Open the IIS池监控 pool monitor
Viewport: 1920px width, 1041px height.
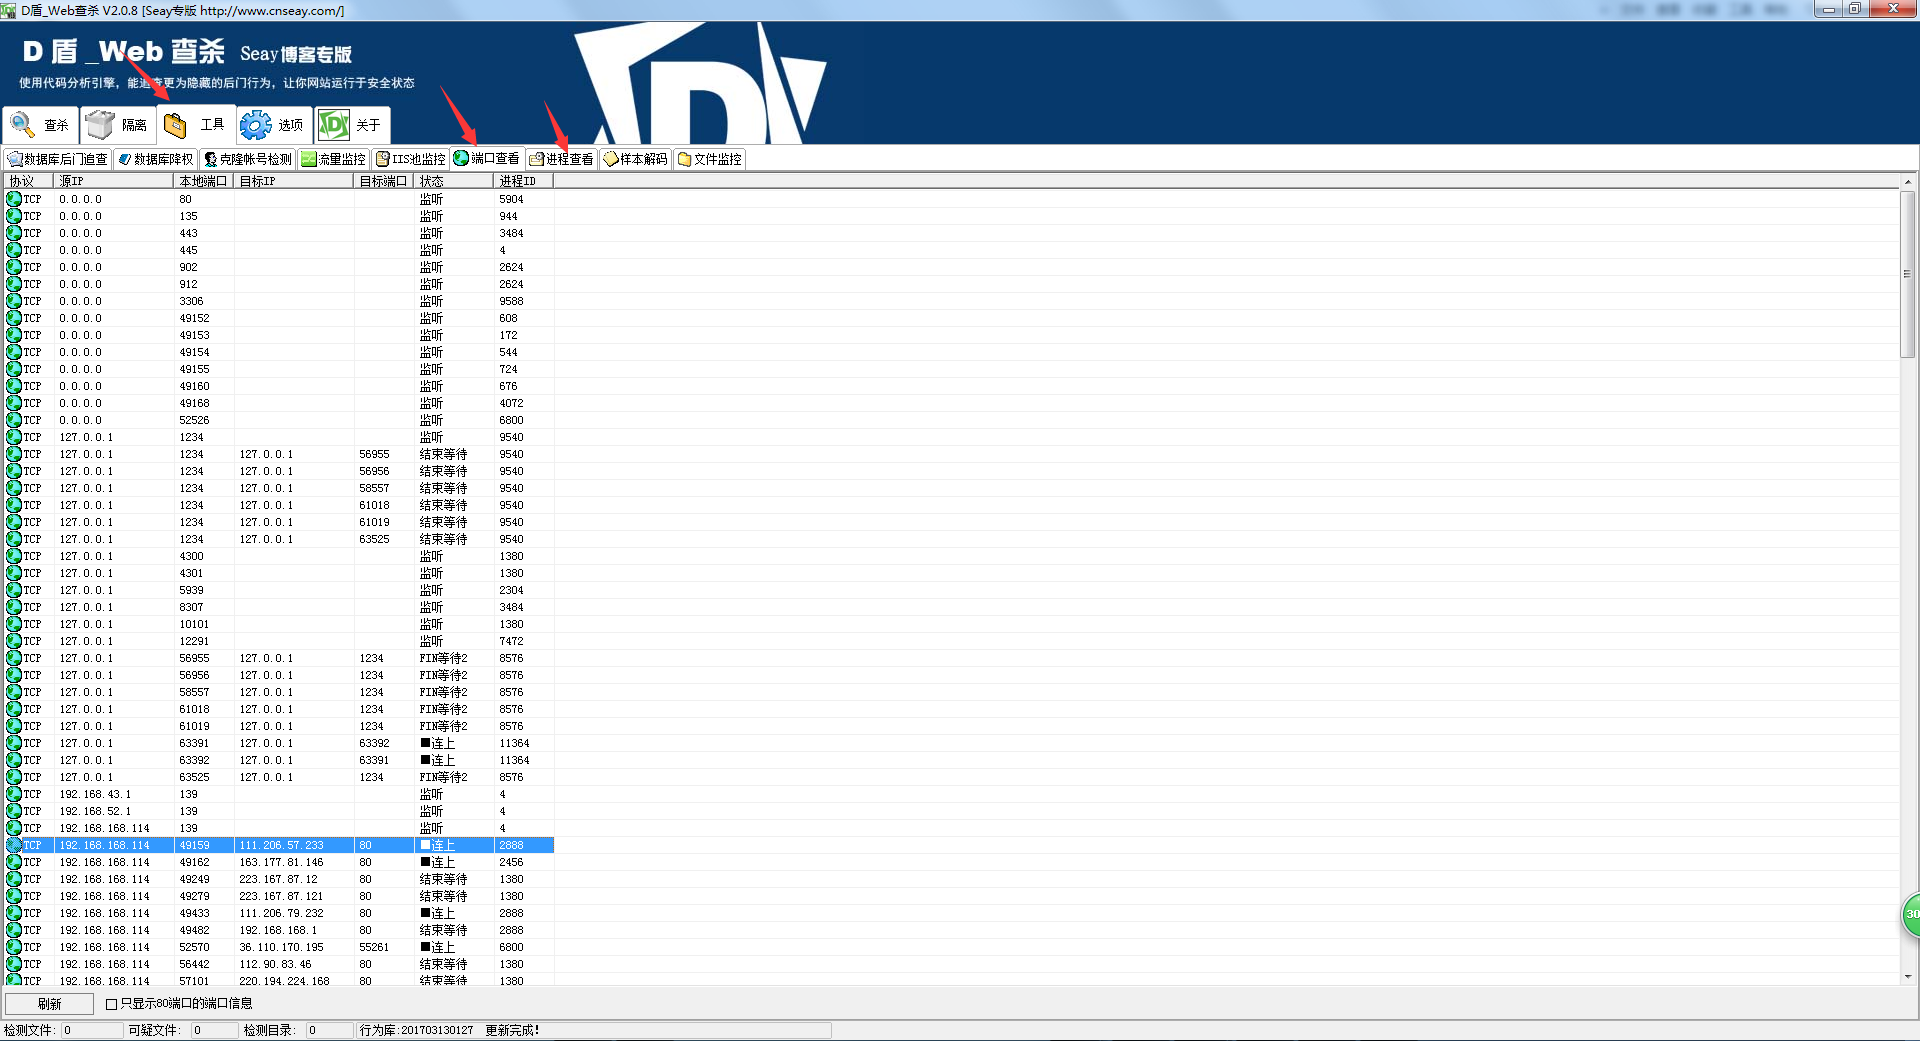pyautogui.click(x=411, y=159)
